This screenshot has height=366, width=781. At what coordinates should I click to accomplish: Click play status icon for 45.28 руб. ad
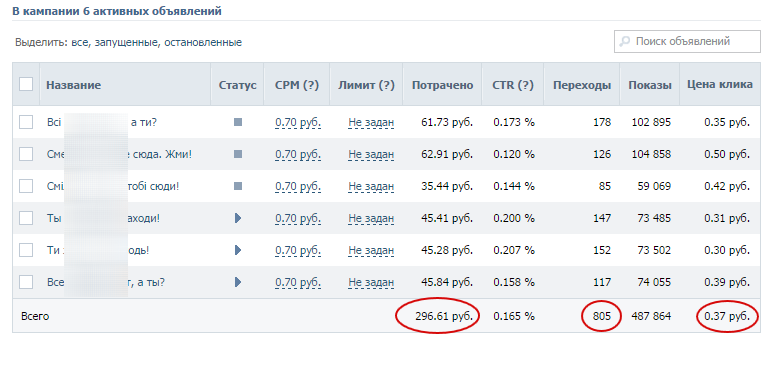238,250
